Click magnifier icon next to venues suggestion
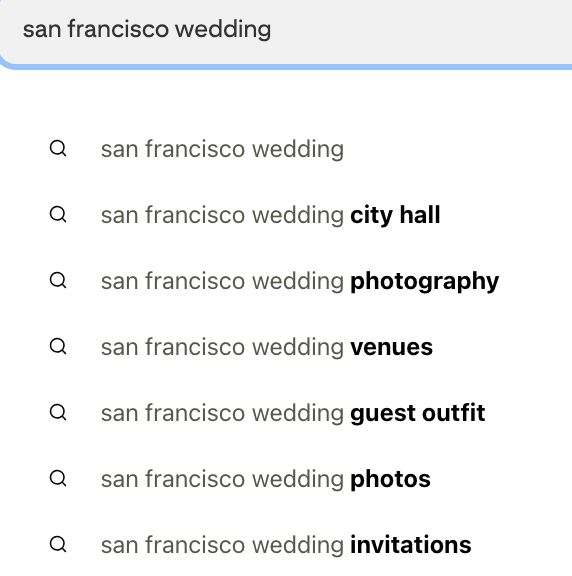Screen dimensions: 572x576 click(58, 347)
